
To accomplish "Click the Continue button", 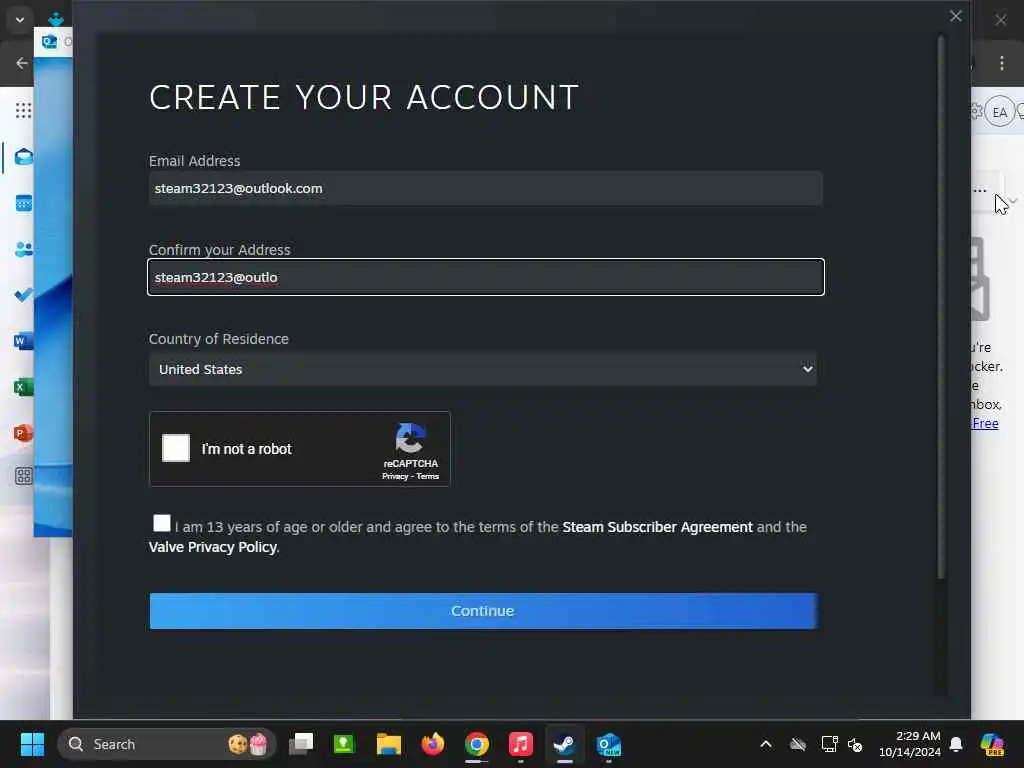I will point(483,611).
